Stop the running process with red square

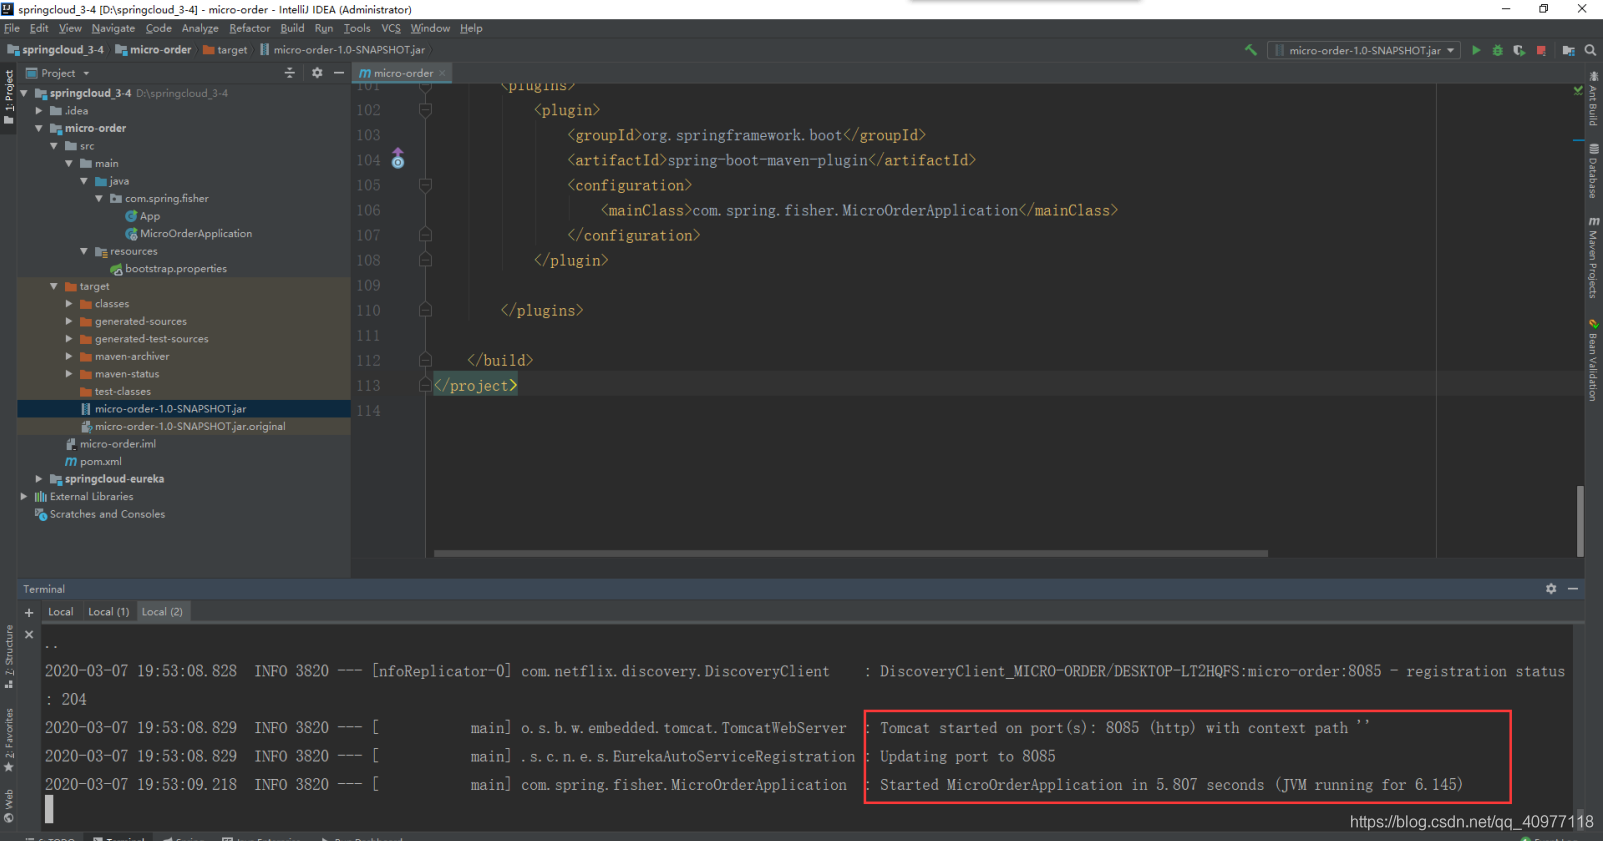click(x=1541, y=50)
